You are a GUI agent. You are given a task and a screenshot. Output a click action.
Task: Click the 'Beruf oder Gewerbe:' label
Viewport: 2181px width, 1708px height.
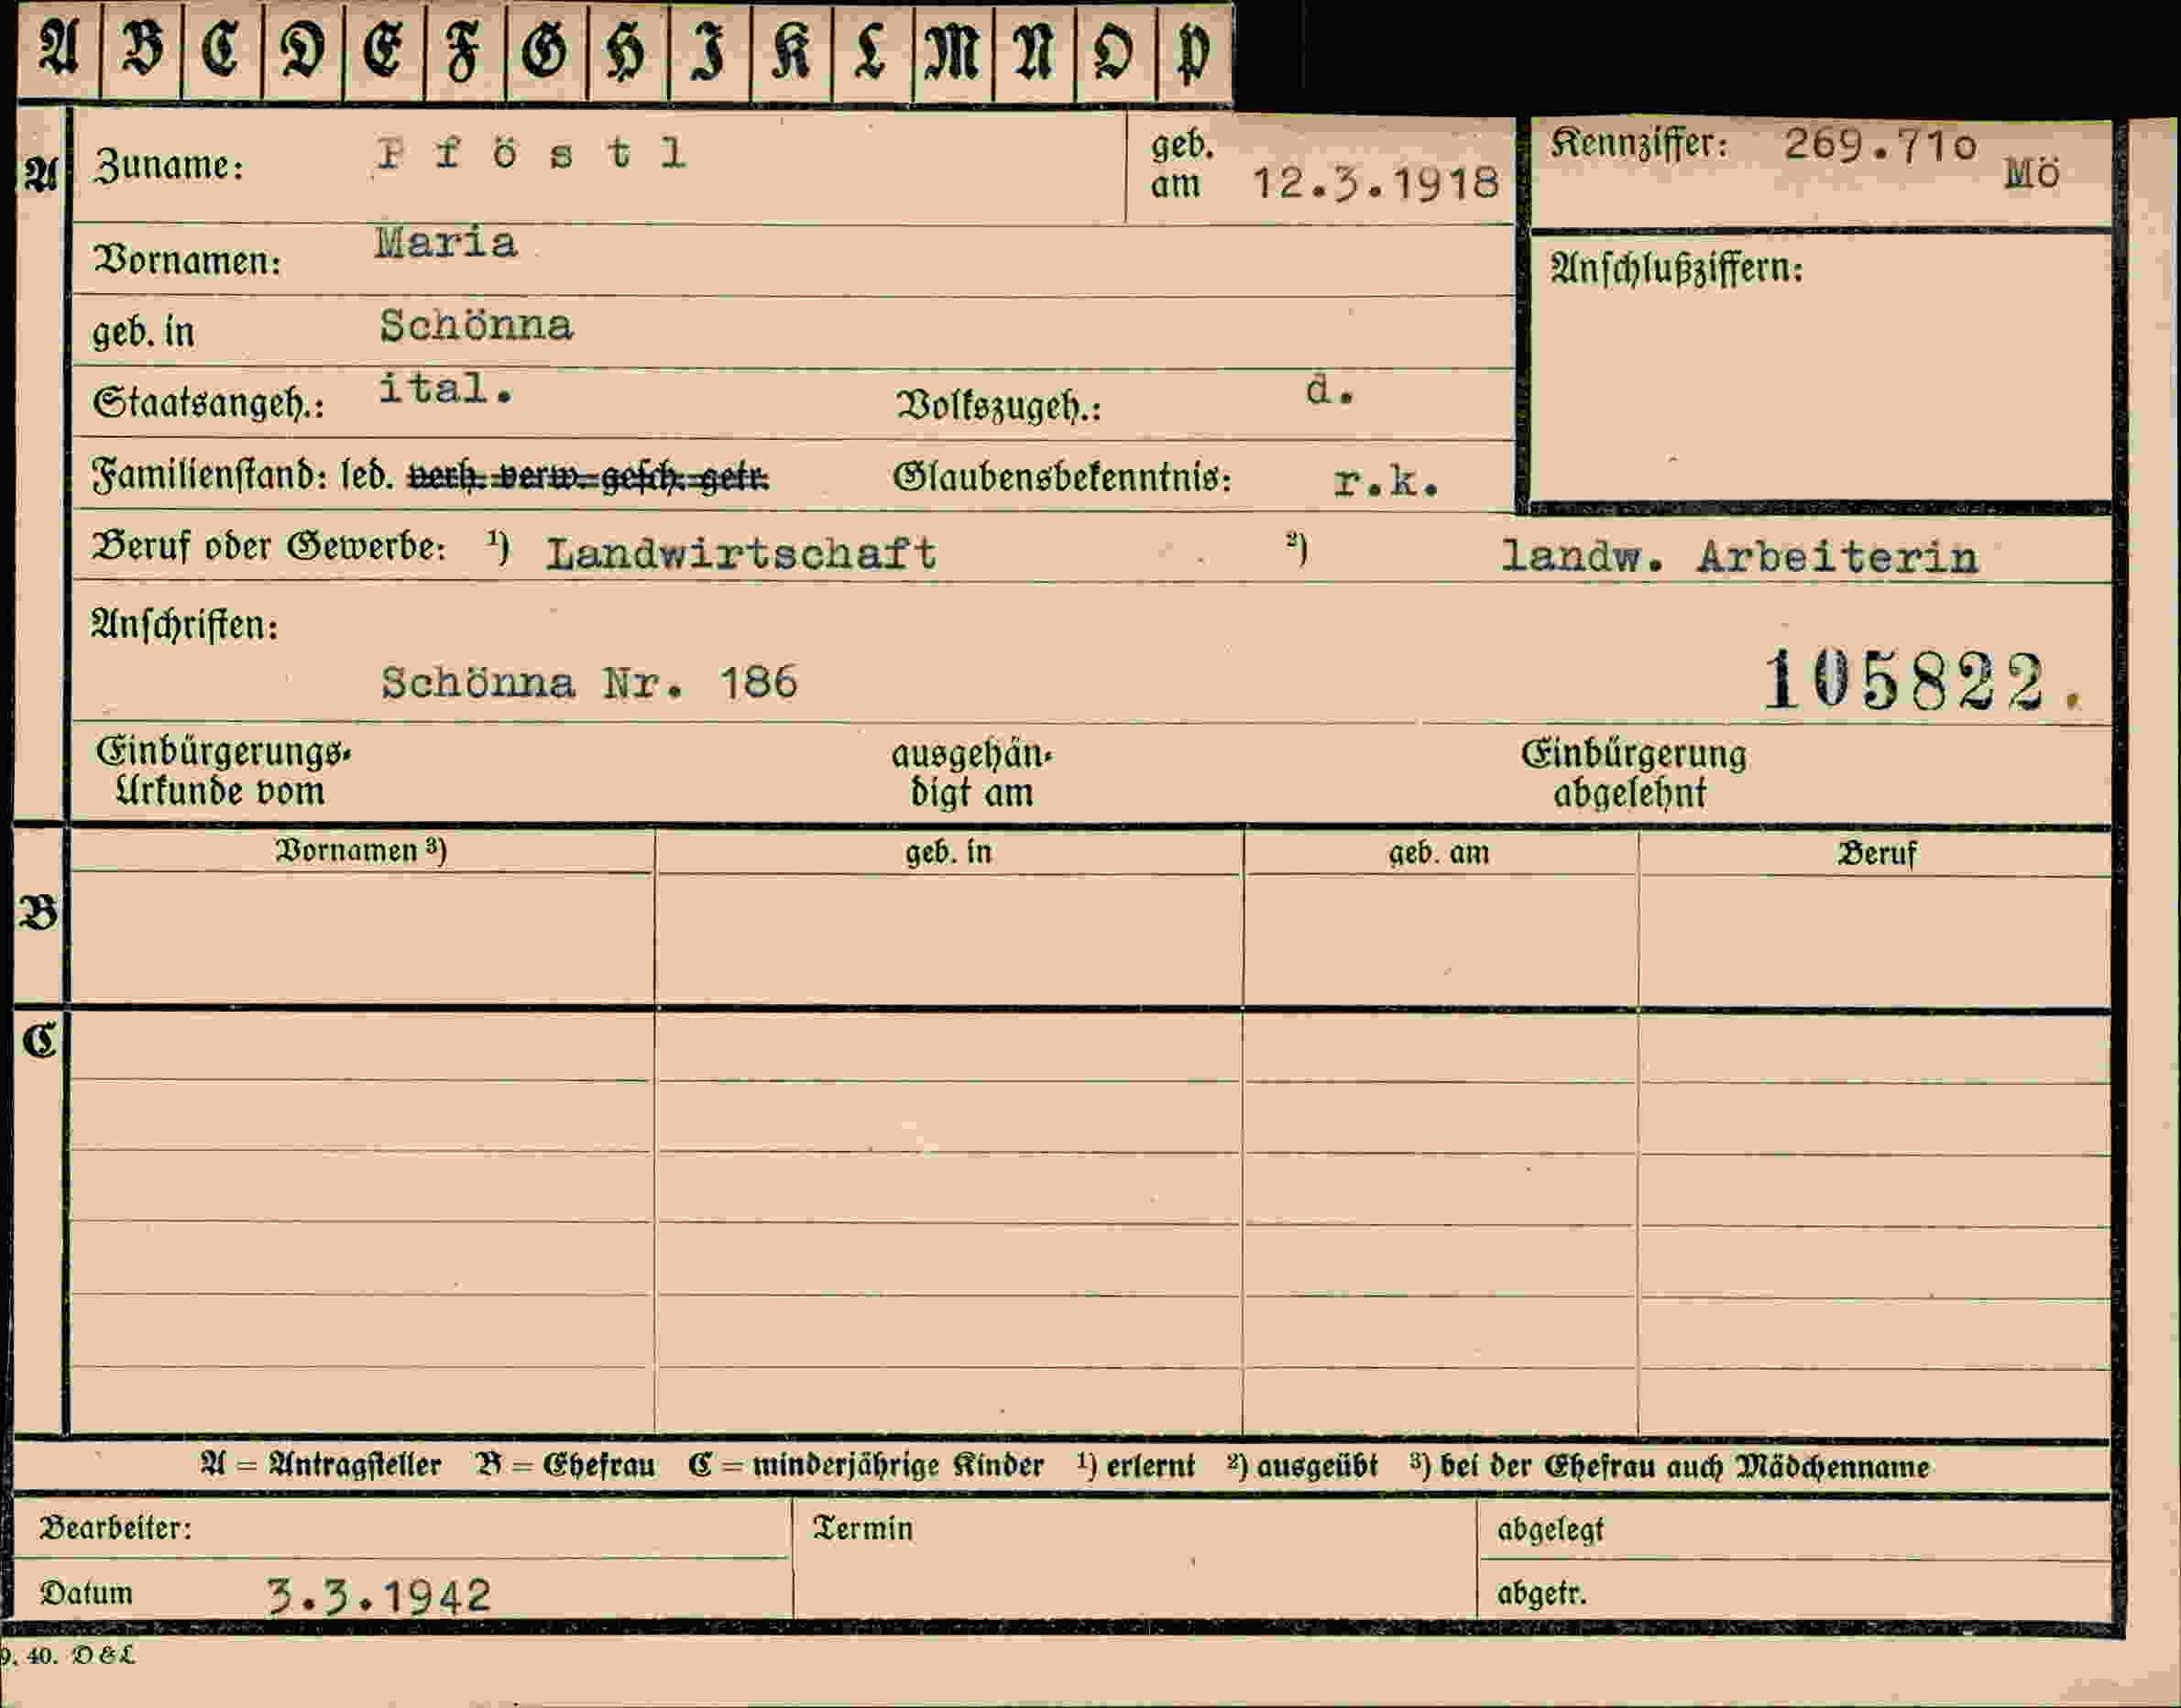pos(268,546)
